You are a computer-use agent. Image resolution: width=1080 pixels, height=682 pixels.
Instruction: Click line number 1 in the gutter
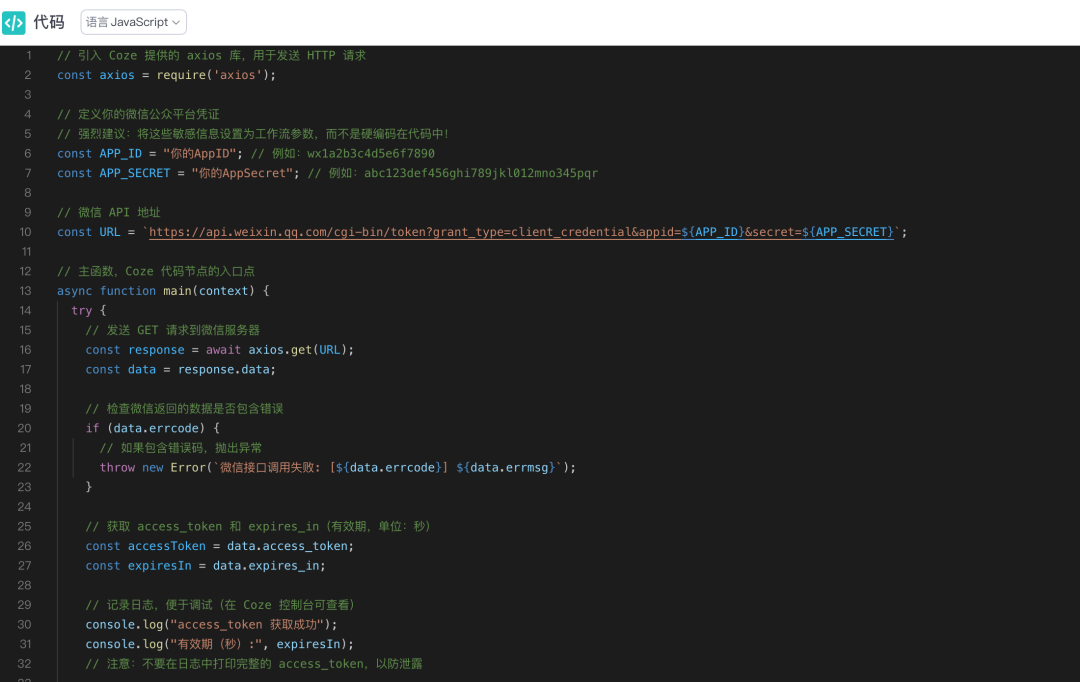pyautogui.click(x=28, y=55)
